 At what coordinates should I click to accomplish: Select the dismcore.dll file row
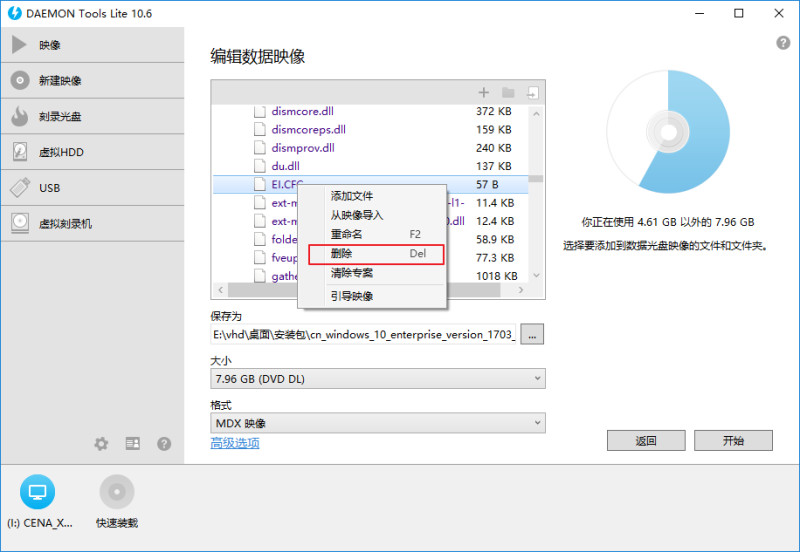(371, 111)
